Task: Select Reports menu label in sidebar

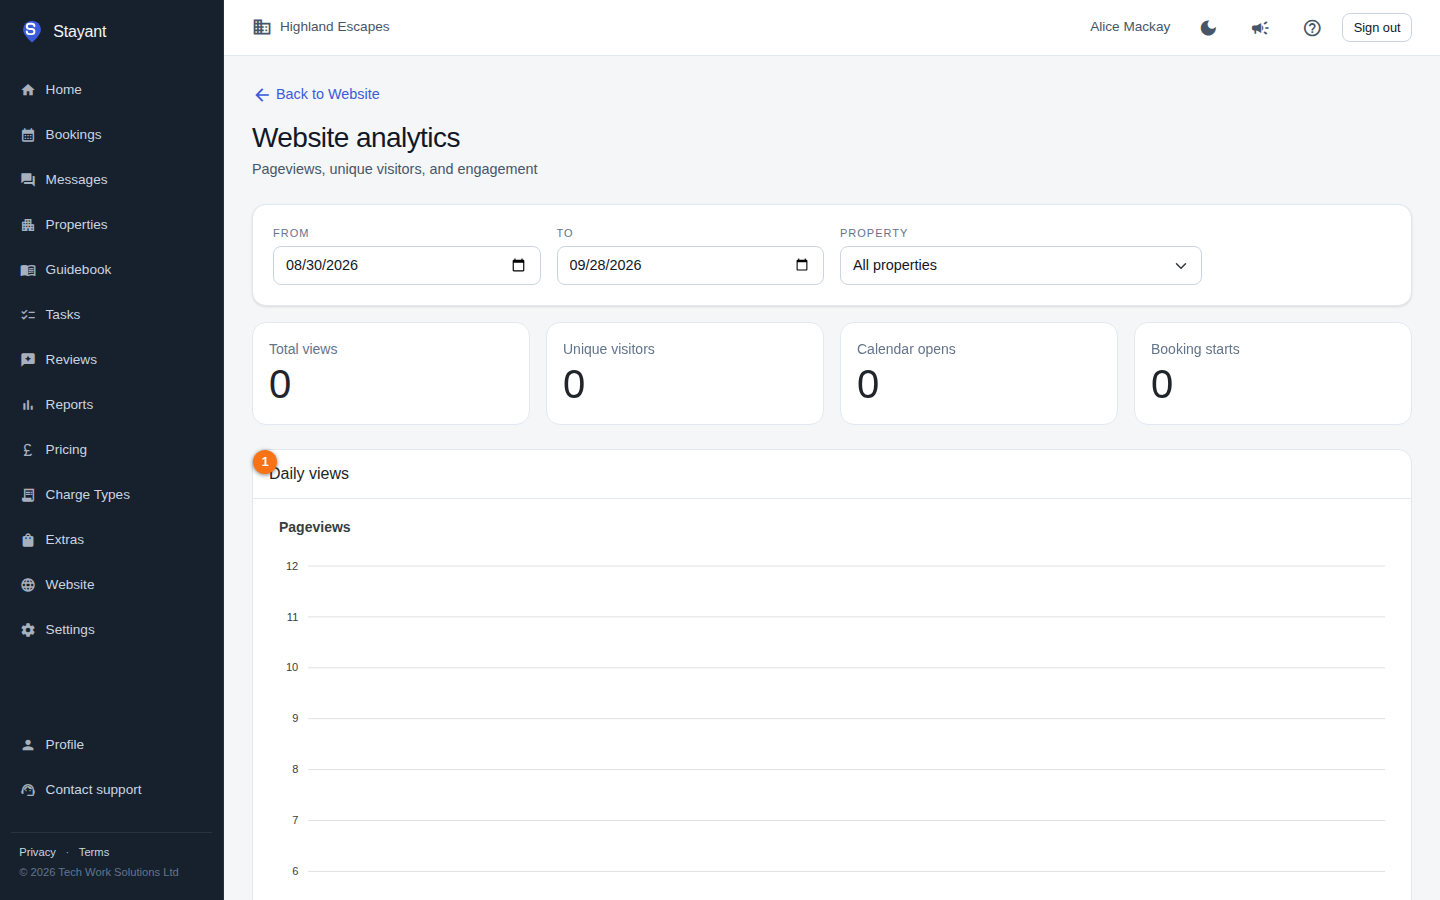Action: coord(69,405)
